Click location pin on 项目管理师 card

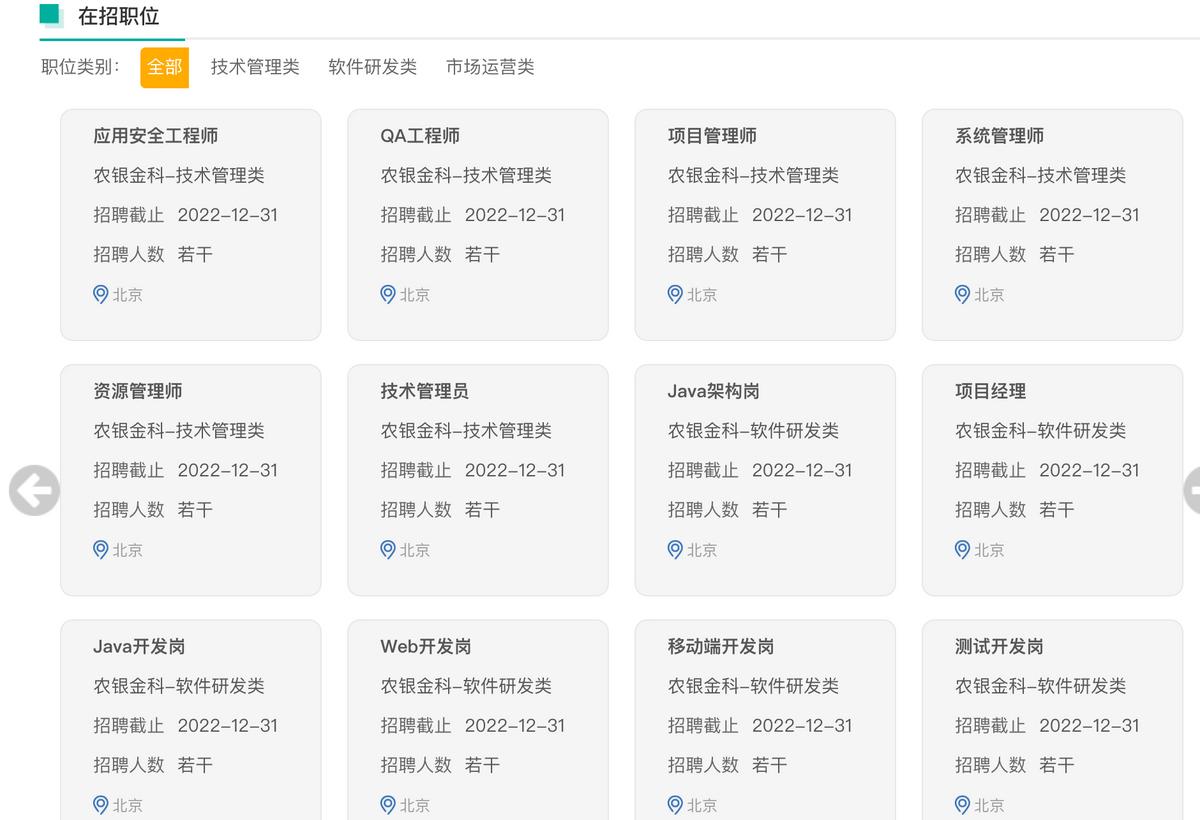pos(675,294)
